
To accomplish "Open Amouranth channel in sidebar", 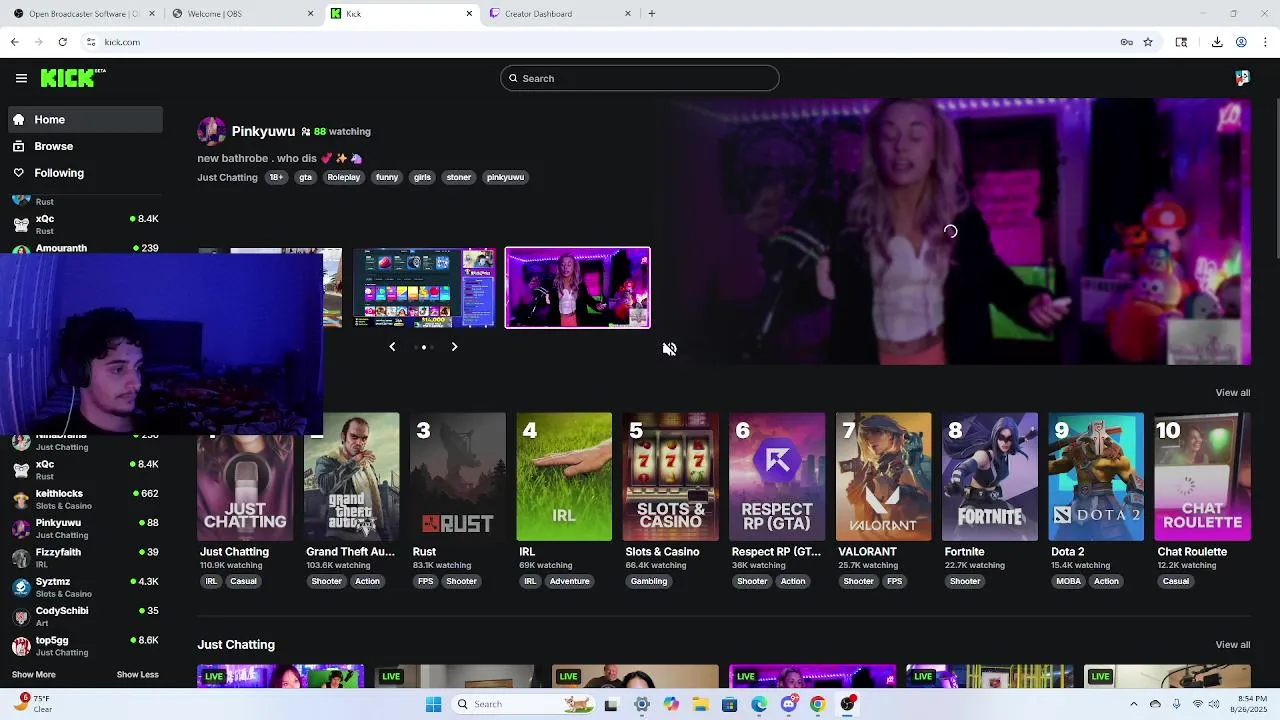I will pyautogui.click(x=86, y=248).
